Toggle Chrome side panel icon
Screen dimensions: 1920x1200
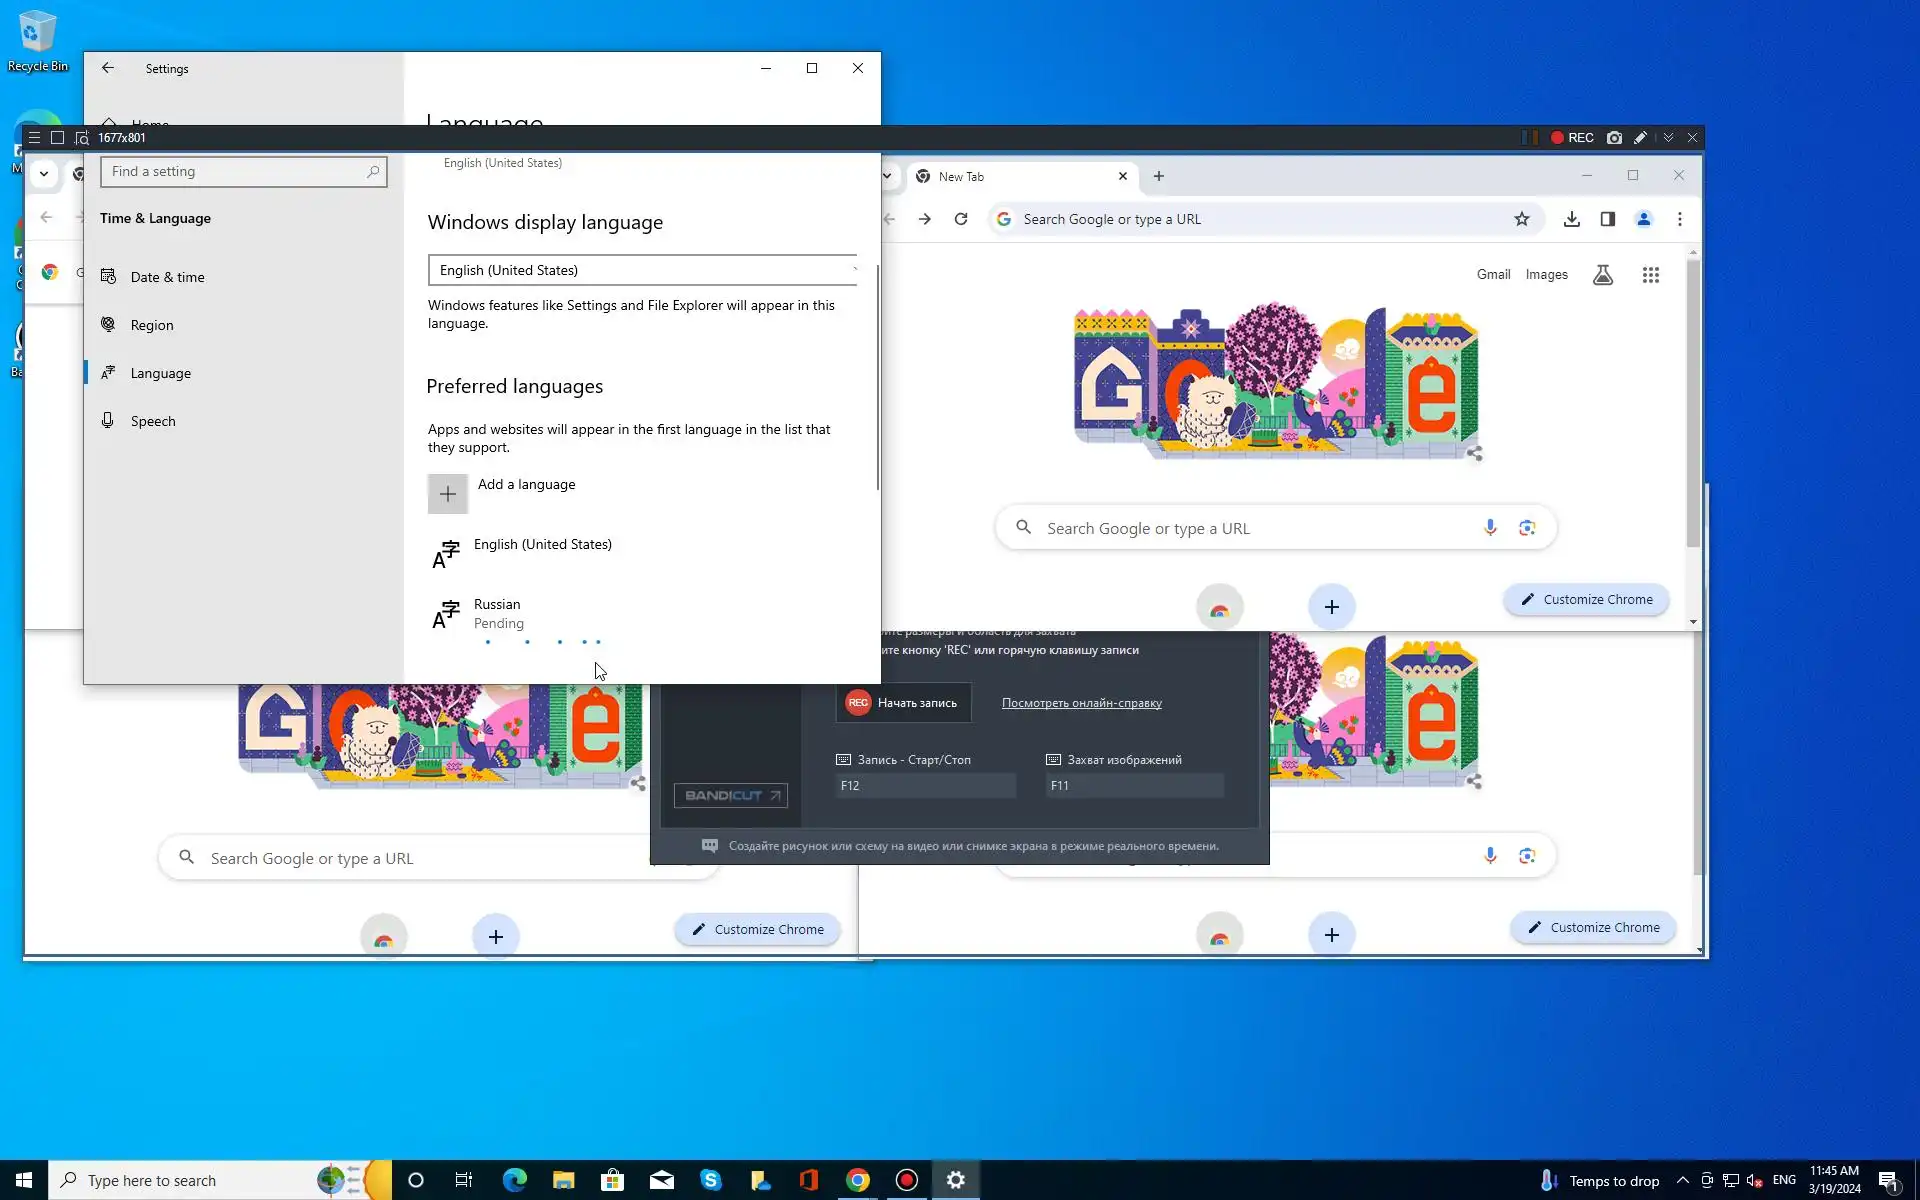pyautogui.click(x=1607, y=219)
